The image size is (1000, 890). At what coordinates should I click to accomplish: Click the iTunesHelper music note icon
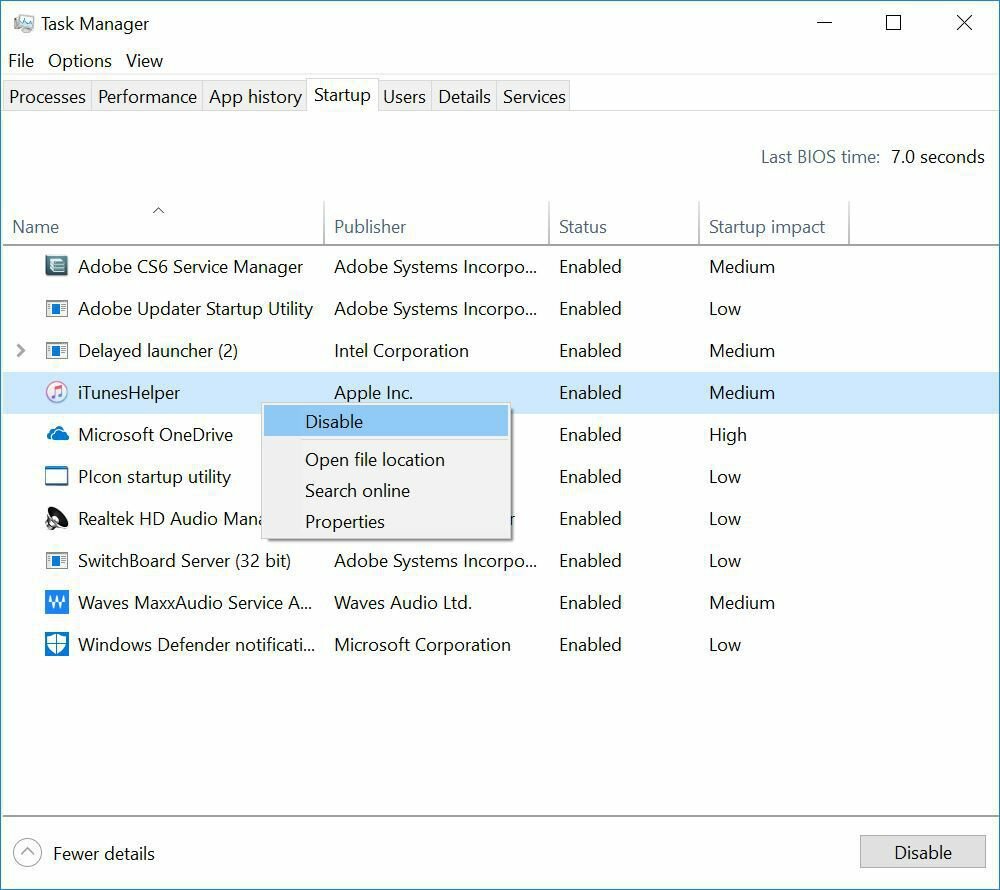(57, 393)
